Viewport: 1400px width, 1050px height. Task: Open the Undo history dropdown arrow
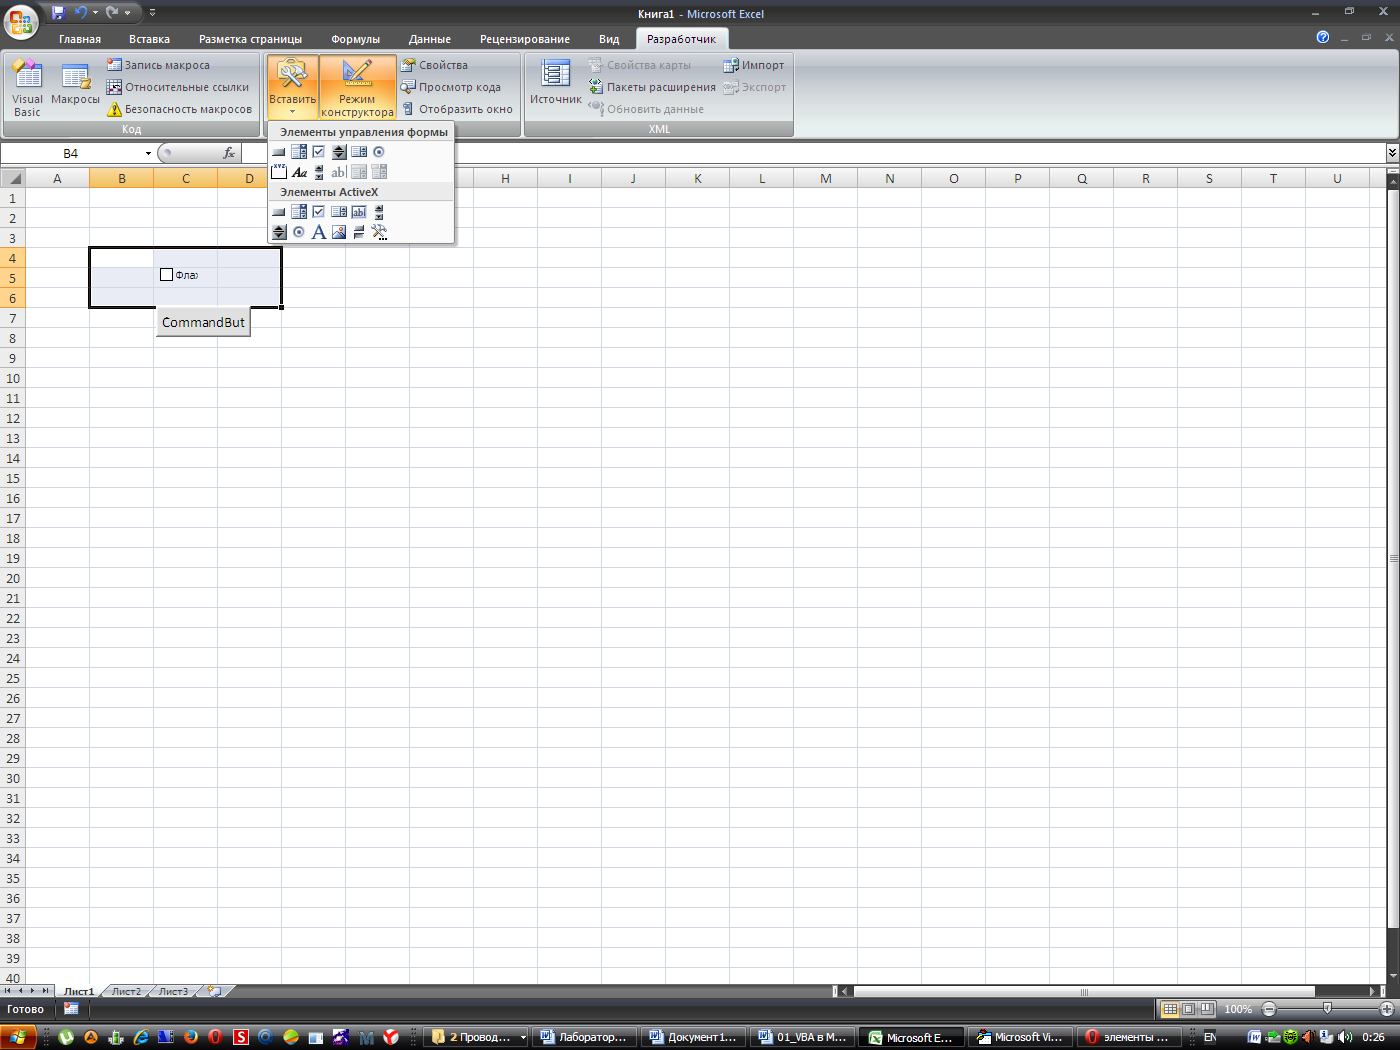[95, 13]
